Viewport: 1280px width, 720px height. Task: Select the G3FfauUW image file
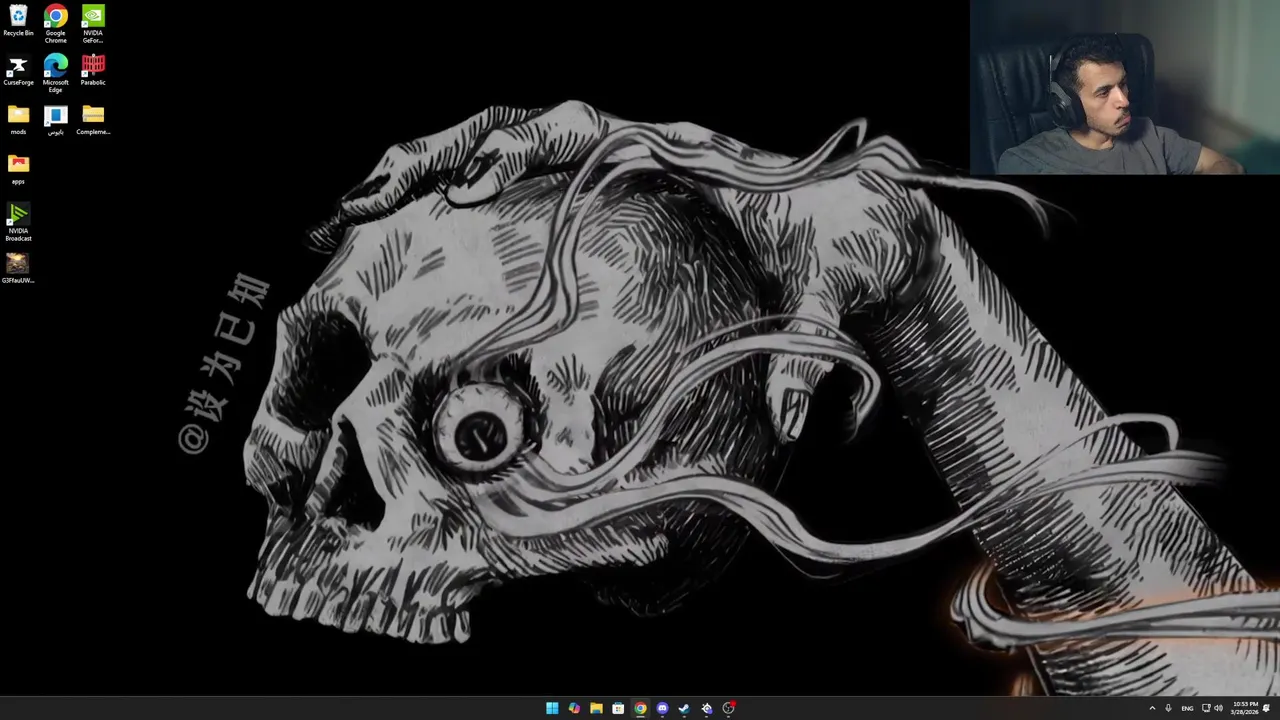point(18,268)
